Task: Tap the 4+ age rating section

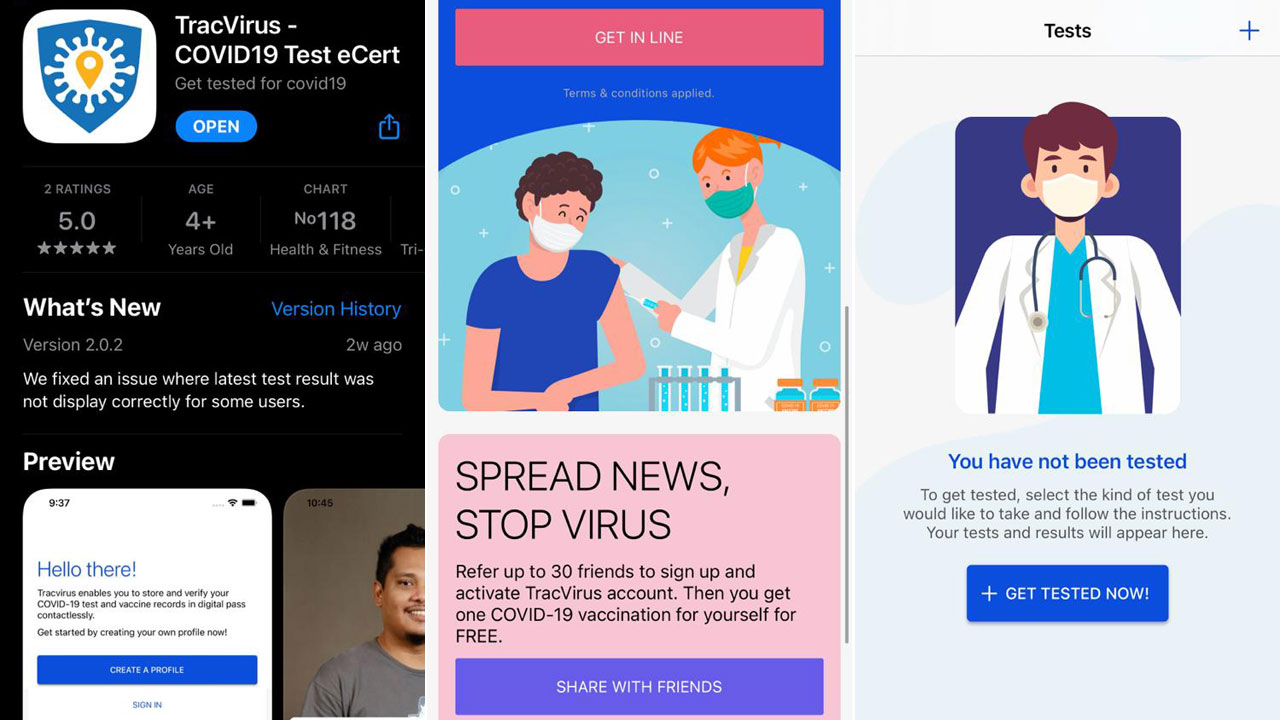Action: tap(200, 220)
